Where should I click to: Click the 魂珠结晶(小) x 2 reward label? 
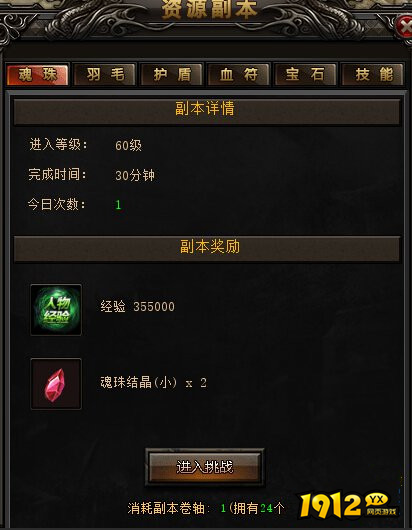[153, 383]
